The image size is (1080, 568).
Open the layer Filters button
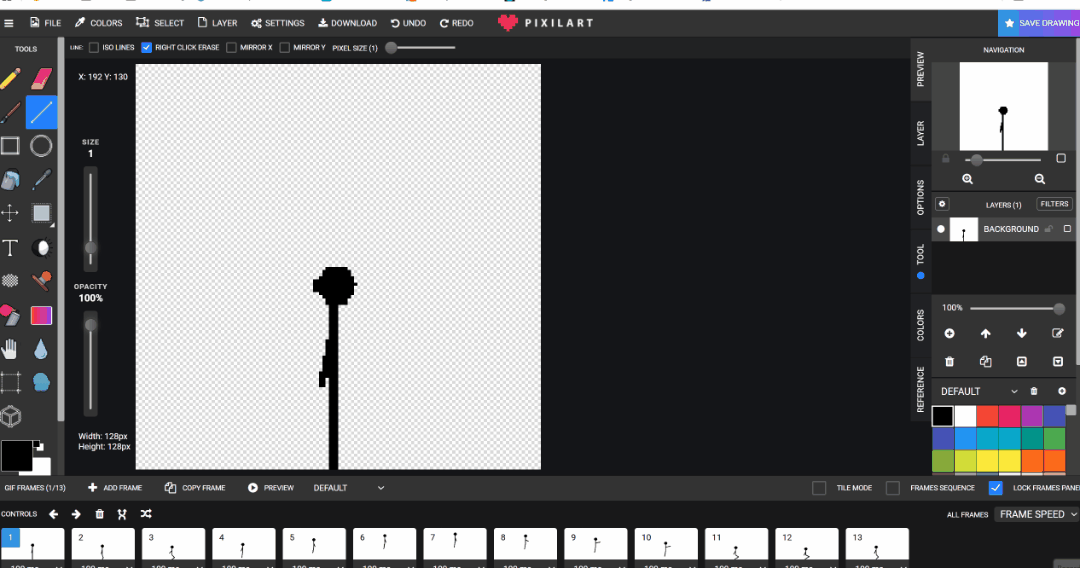[x=1054, y=204]
